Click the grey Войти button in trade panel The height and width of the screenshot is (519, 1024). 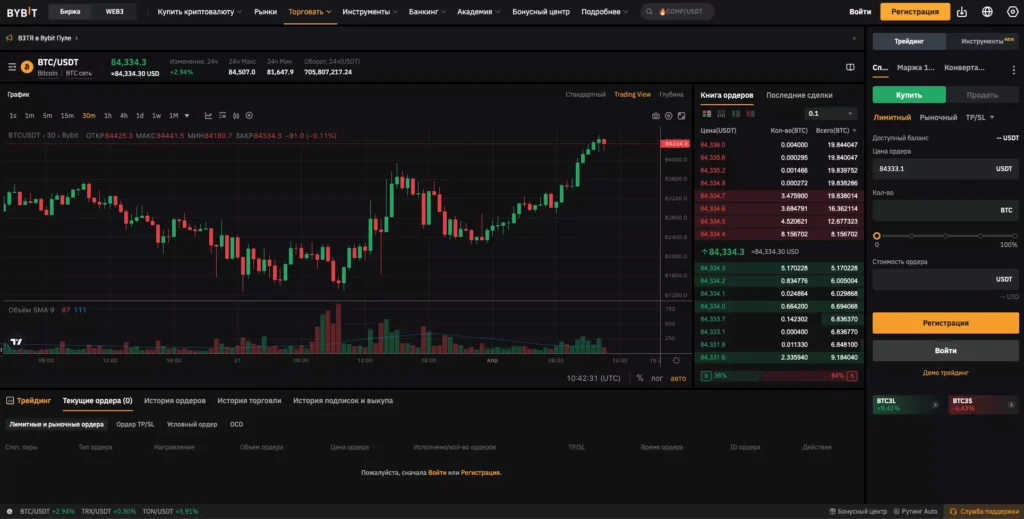945,351
